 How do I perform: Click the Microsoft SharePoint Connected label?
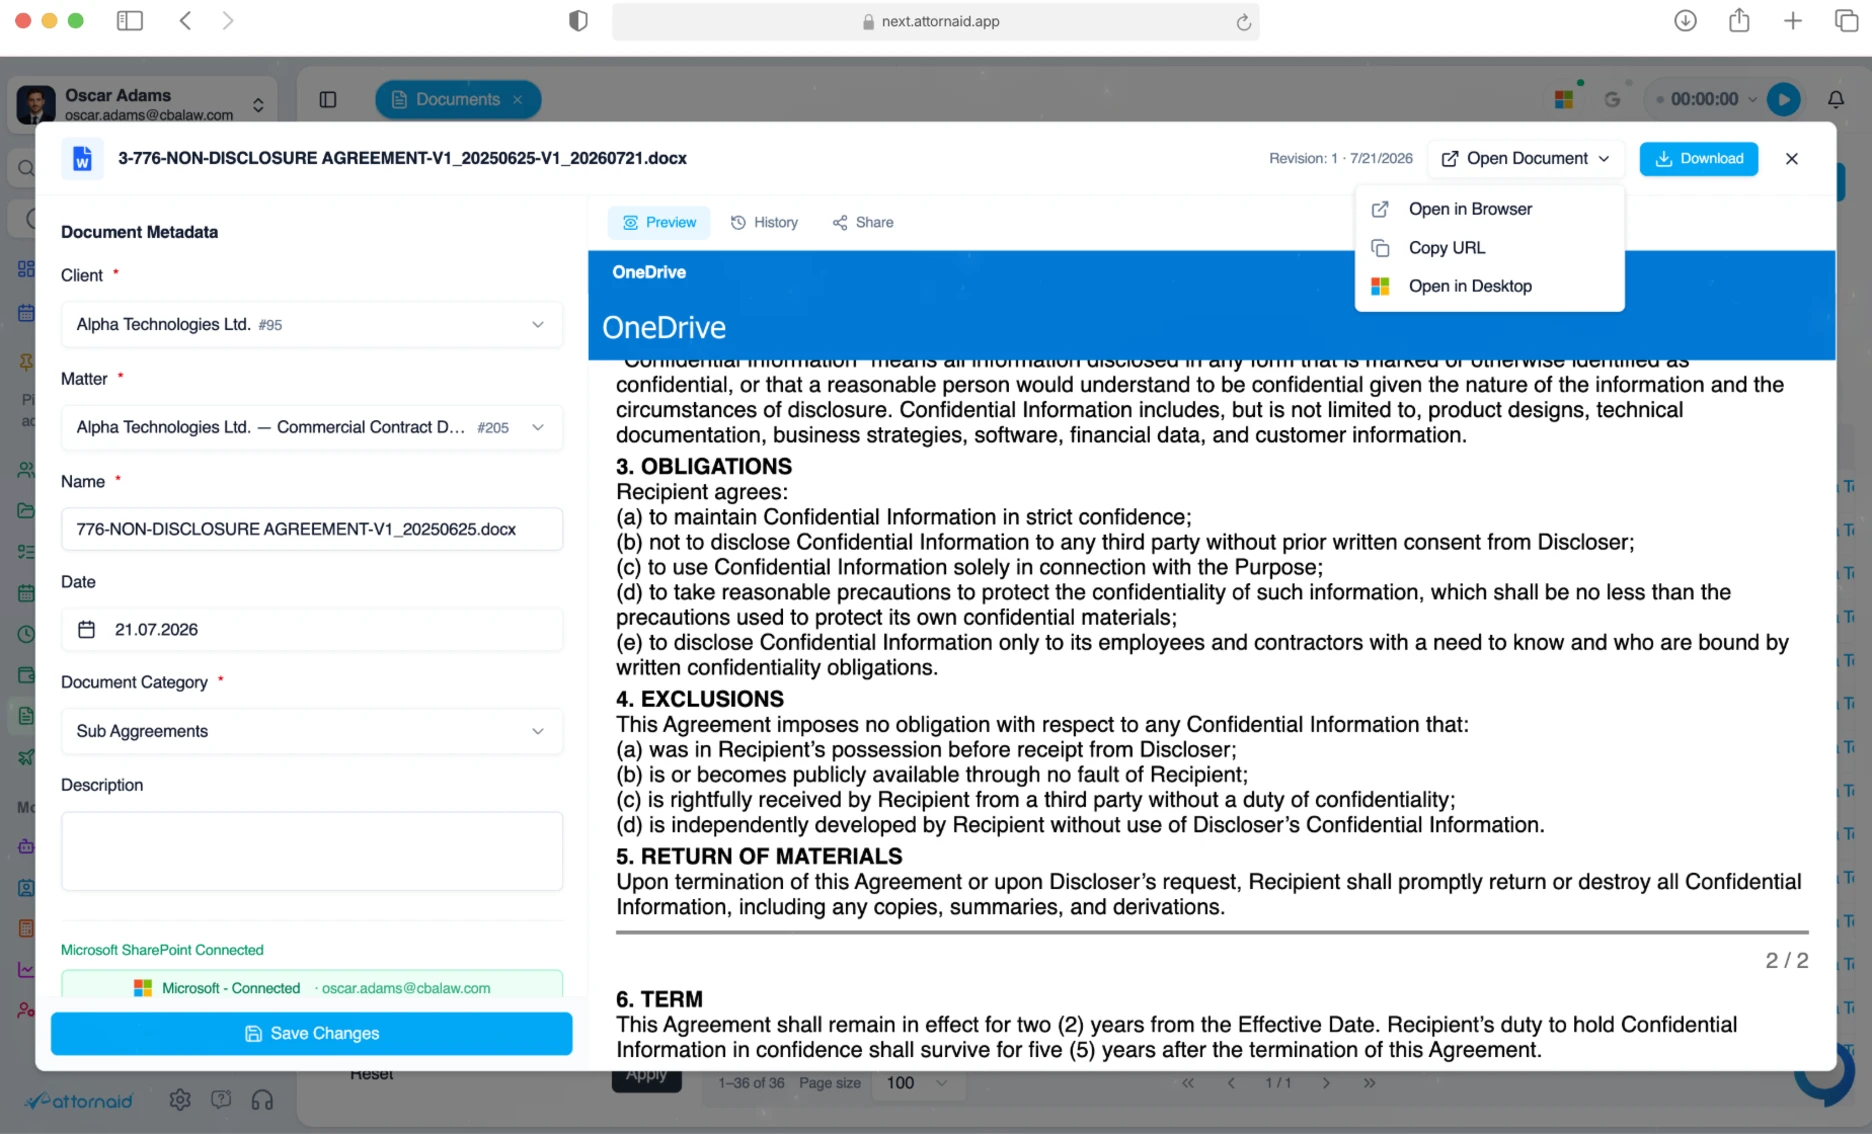point(162,950)
